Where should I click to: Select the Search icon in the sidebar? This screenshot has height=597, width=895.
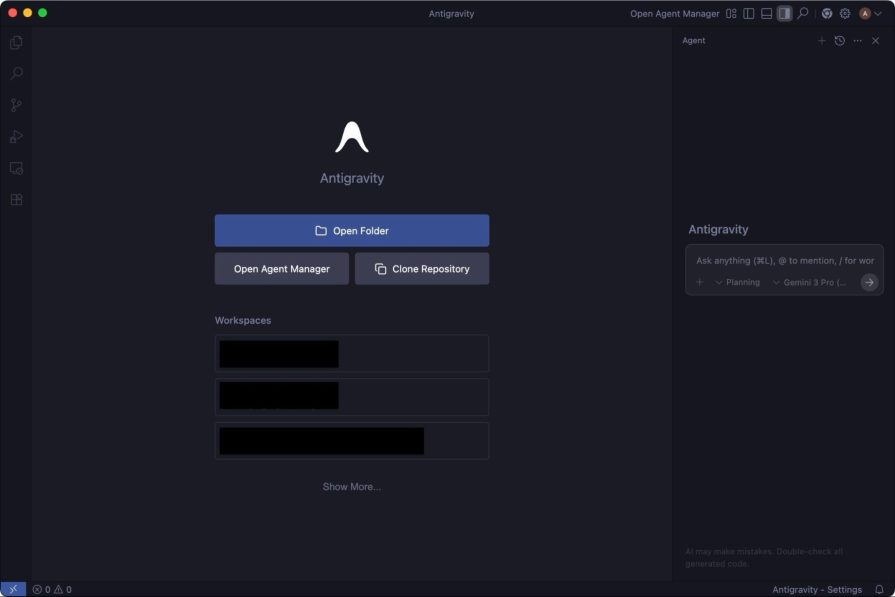coord(14,72)
